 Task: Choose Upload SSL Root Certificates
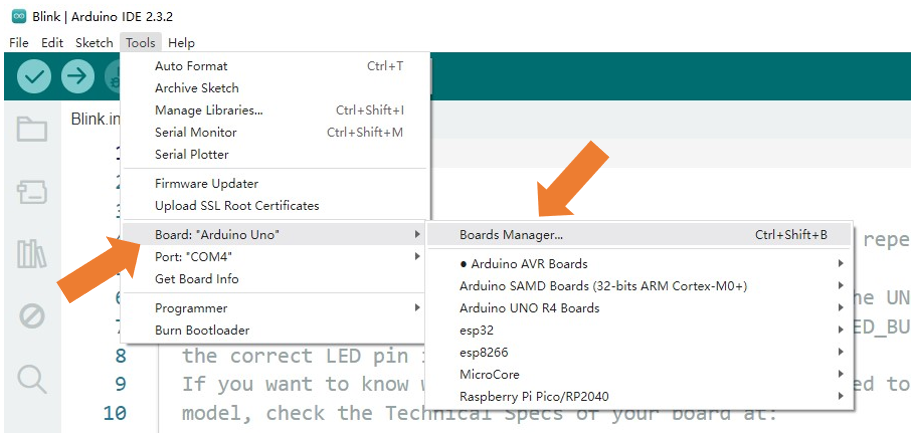click(275, 206)
